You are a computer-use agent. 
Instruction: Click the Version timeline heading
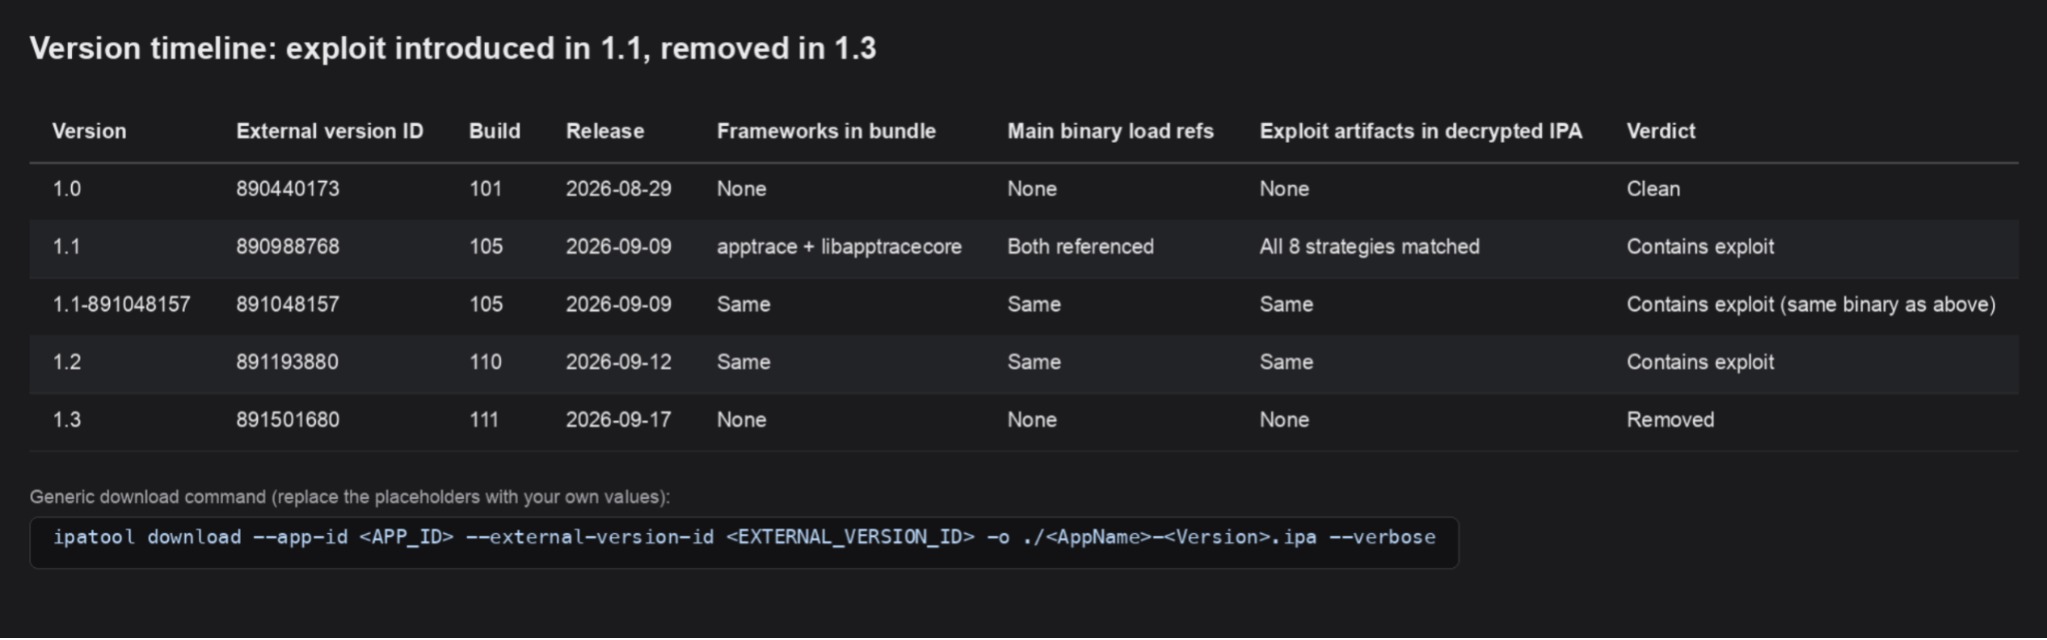[452, 48]
